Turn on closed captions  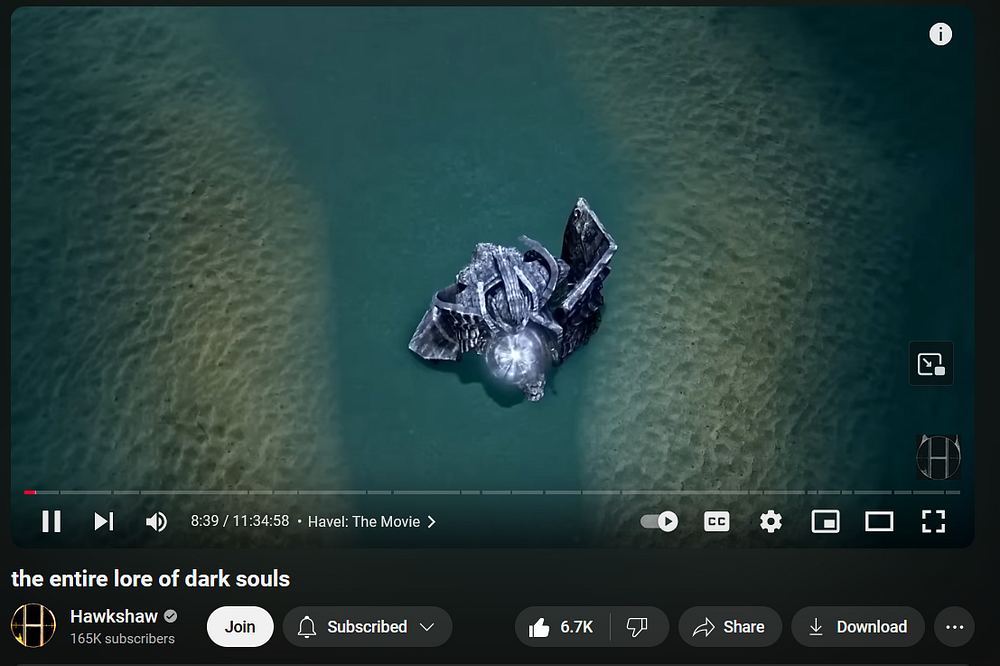click(x=716, y=521)
